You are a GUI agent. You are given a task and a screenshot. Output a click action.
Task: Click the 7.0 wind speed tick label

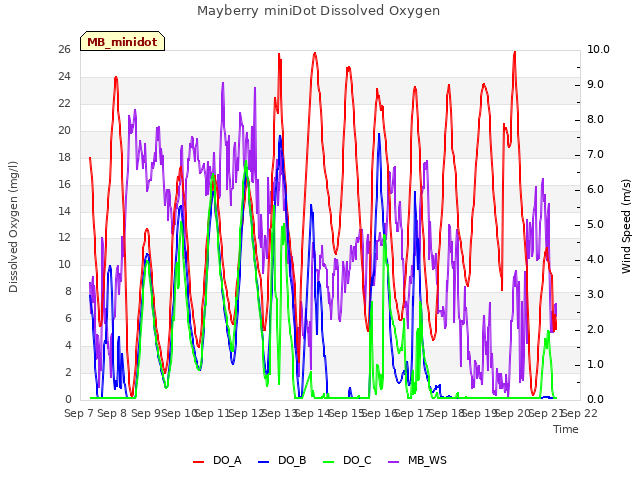(596, 154)
